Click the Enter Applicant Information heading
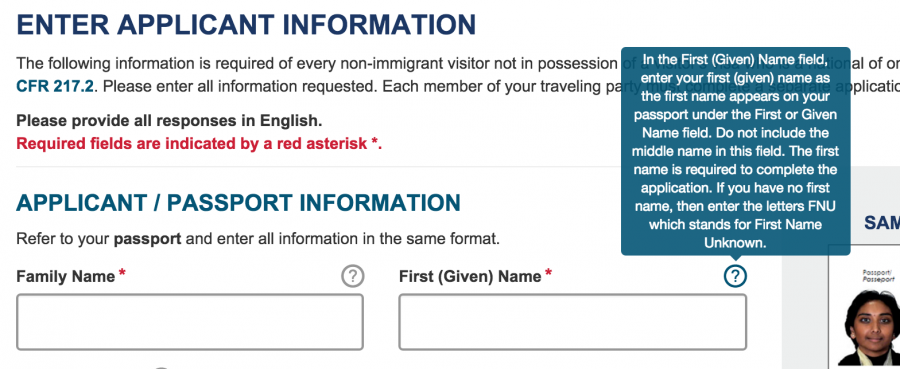The image size is (900, 369). click(x=246, y=25)
